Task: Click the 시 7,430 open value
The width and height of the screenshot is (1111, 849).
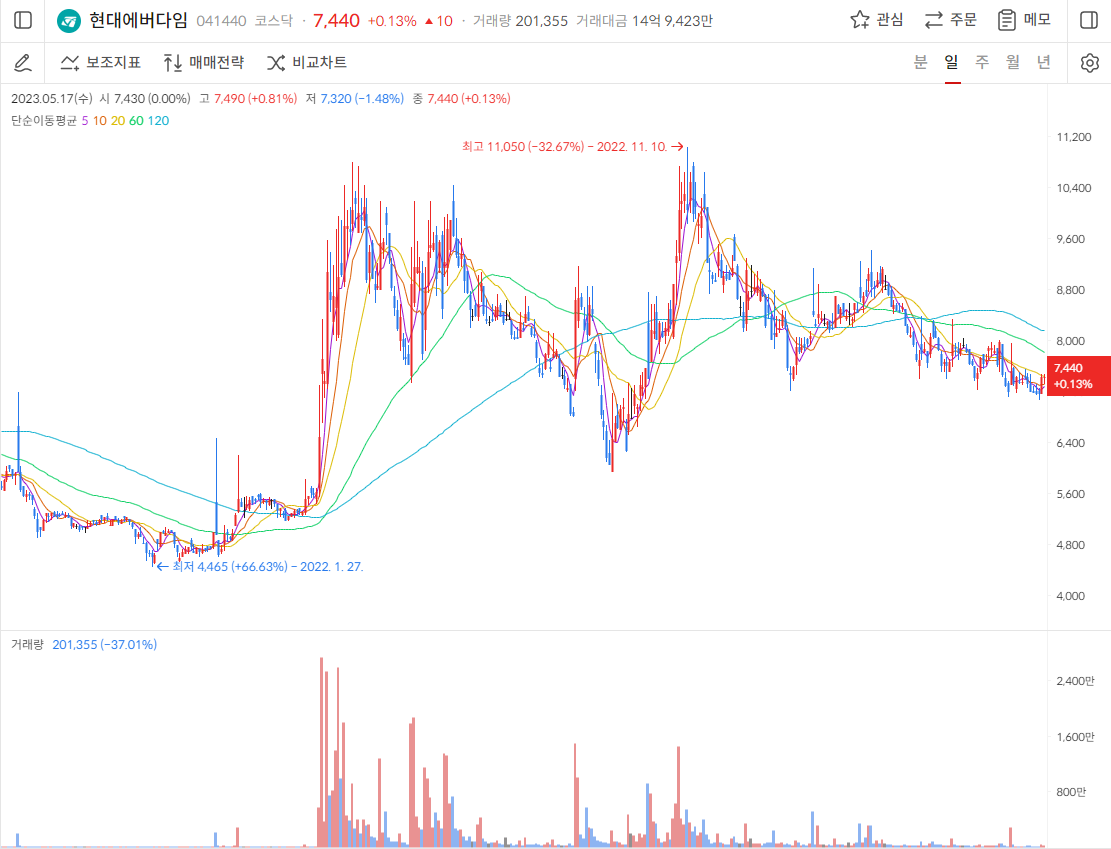Action: [145, 99]
